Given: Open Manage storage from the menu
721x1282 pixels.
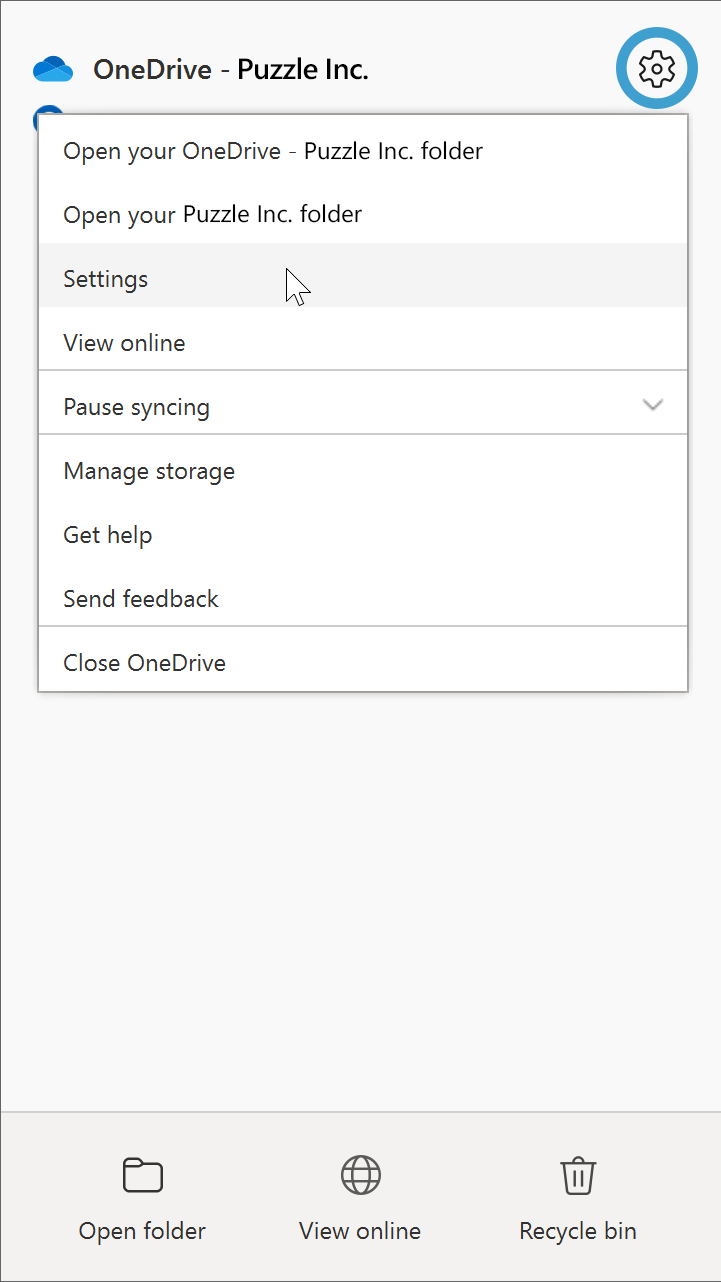Looking at the screenshot, I should 149,471.
